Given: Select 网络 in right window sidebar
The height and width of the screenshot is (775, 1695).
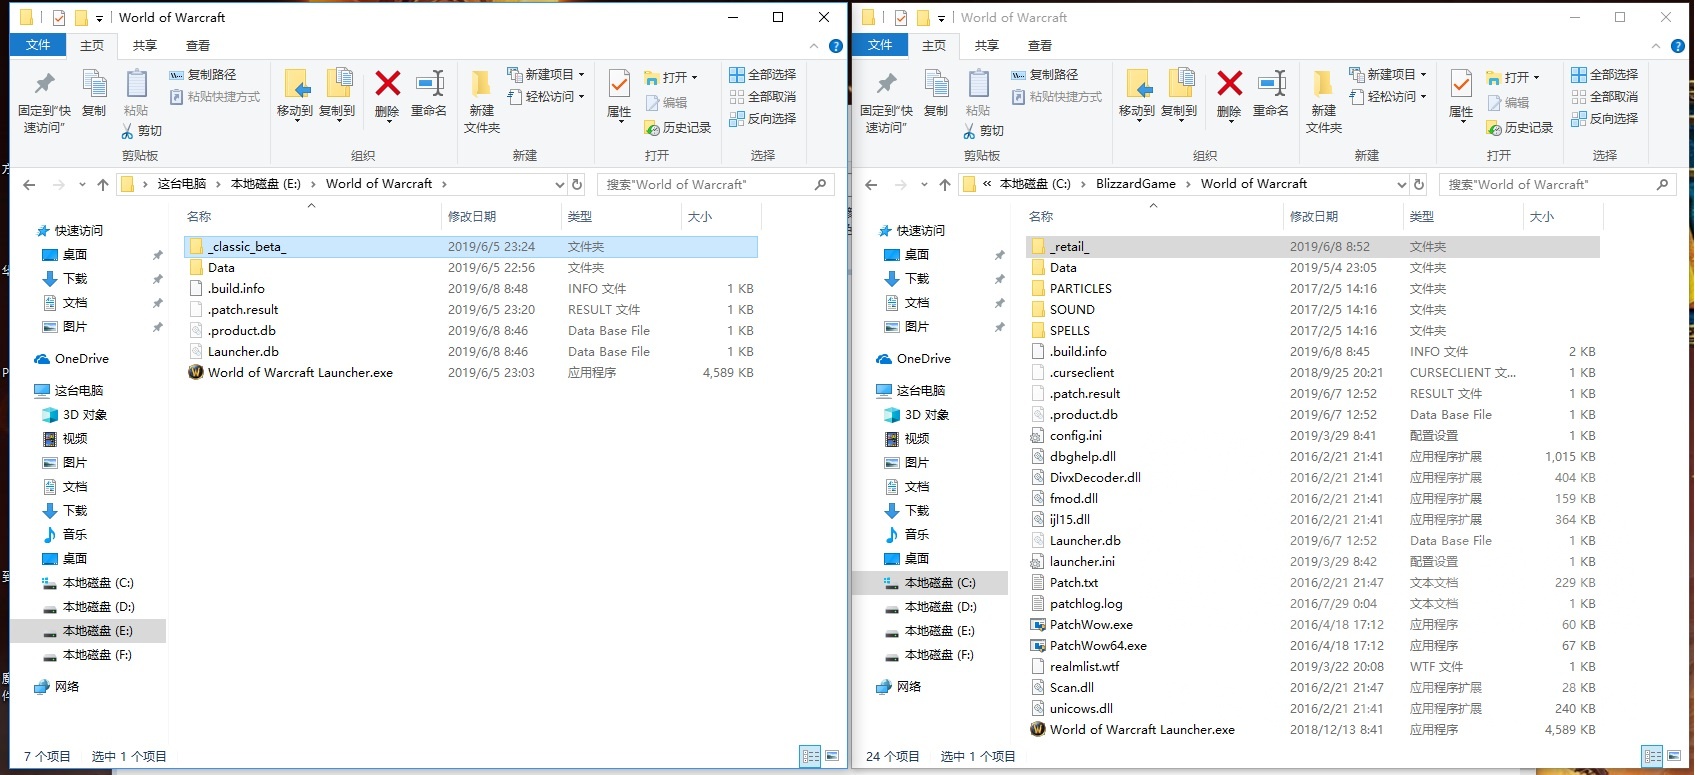Looking at the screenshot, I should tap(909, 687).
